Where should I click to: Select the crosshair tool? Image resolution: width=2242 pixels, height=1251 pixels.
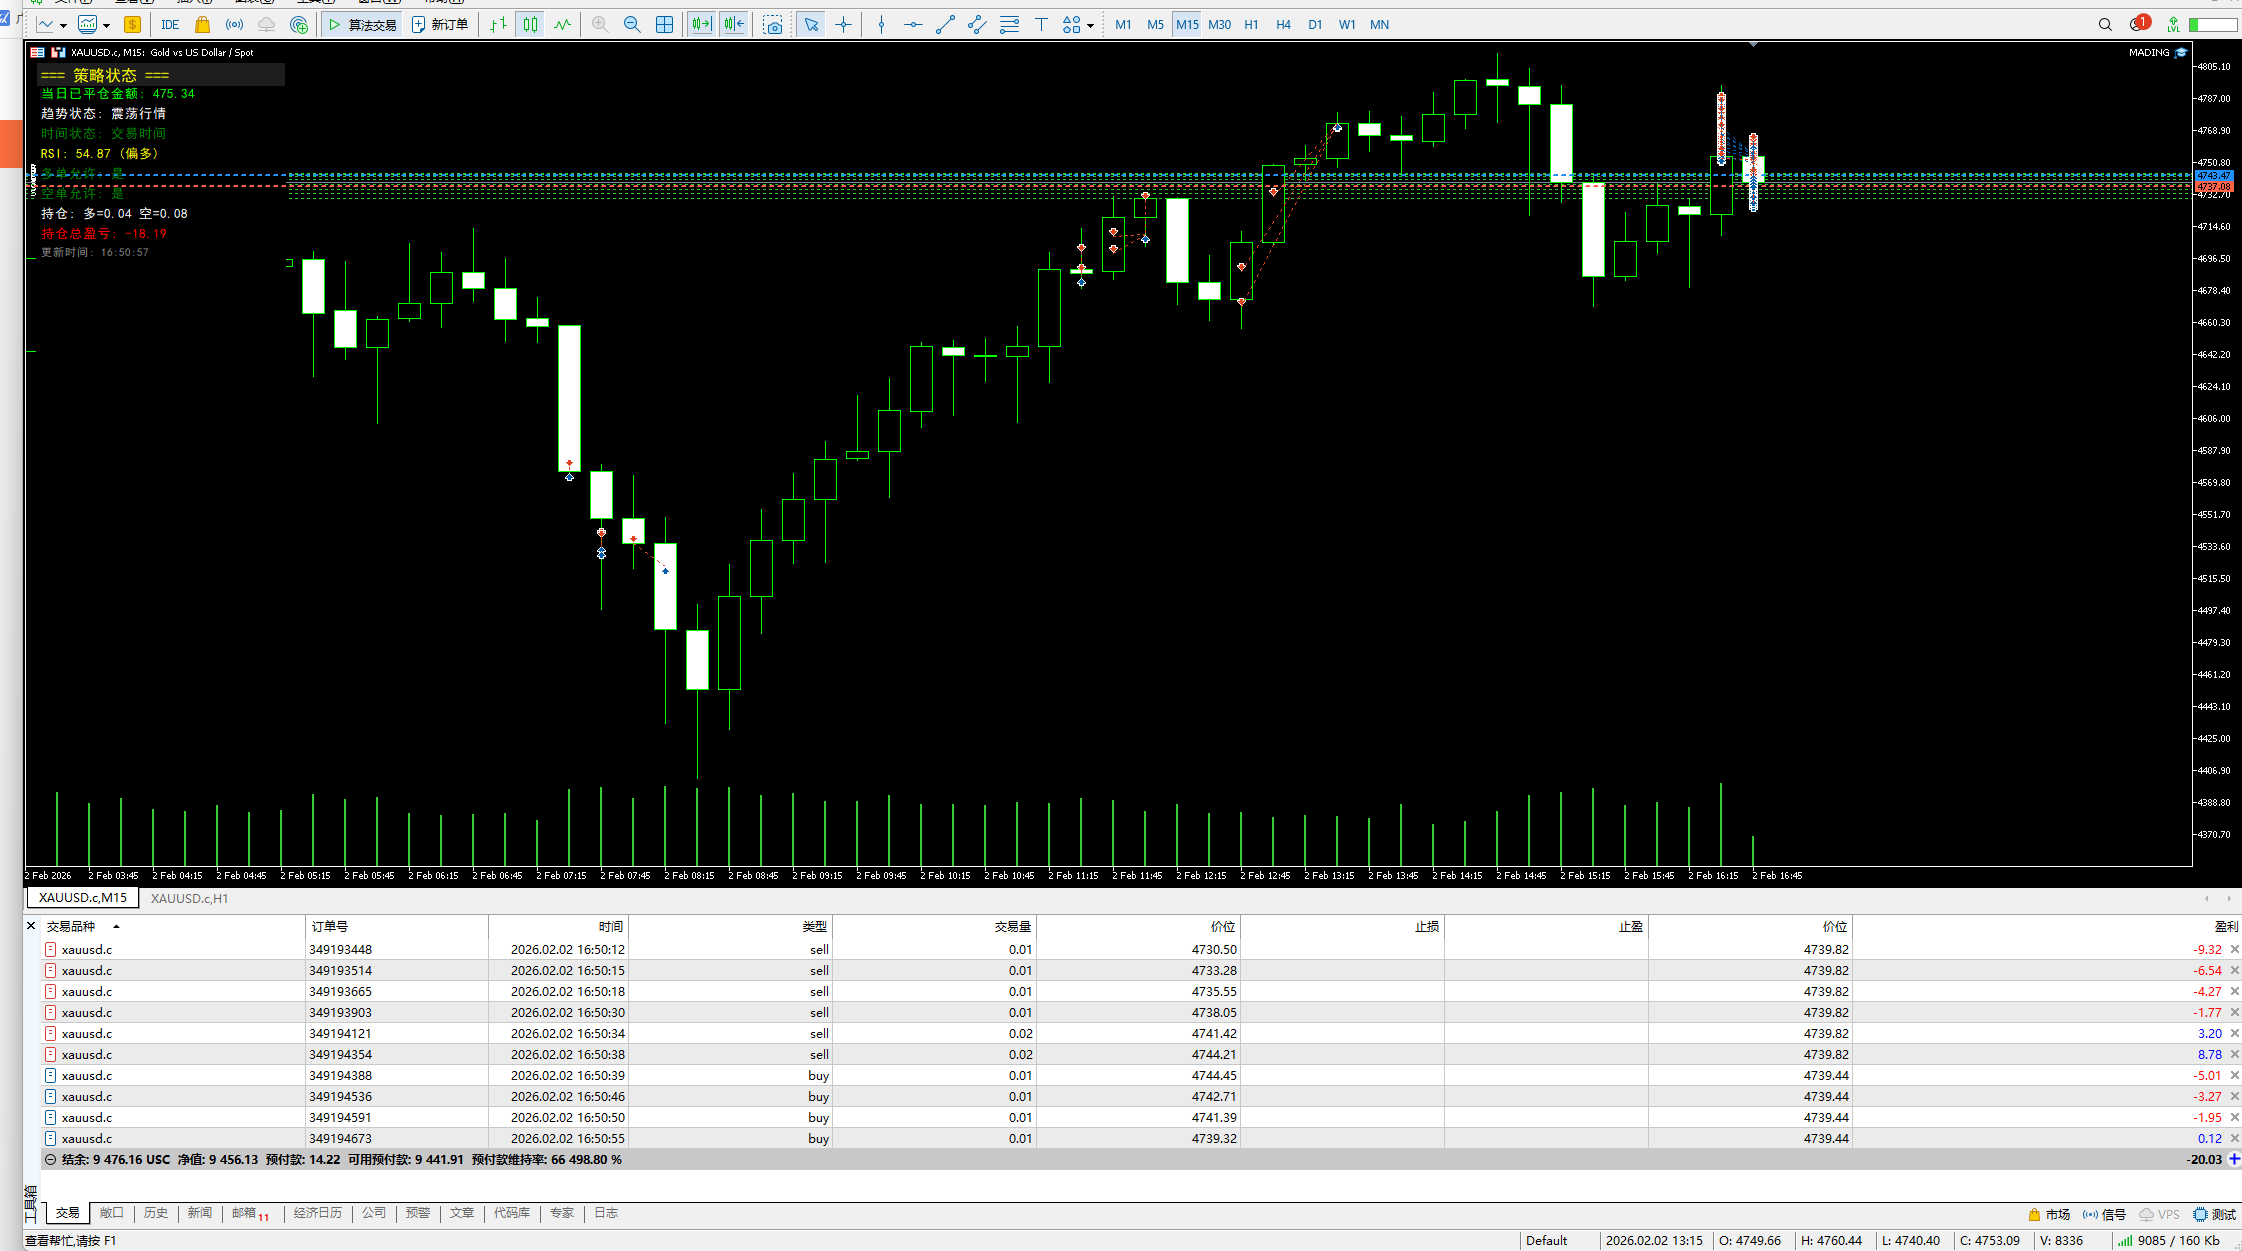(843, 25)
